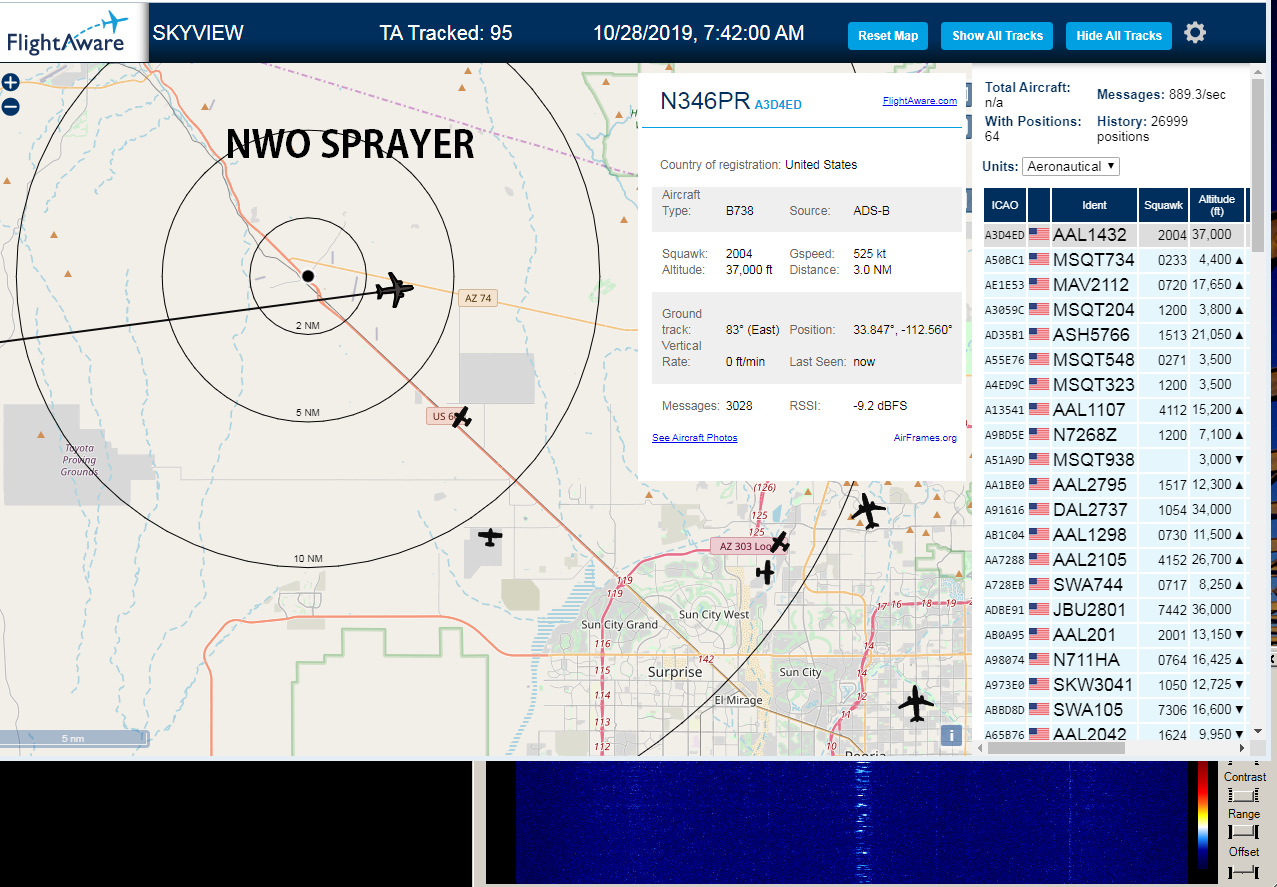This screenshot has width=1277, height=887.
Task: Select the ASH5766 aircraft row
Action: tap(1116, 335)
